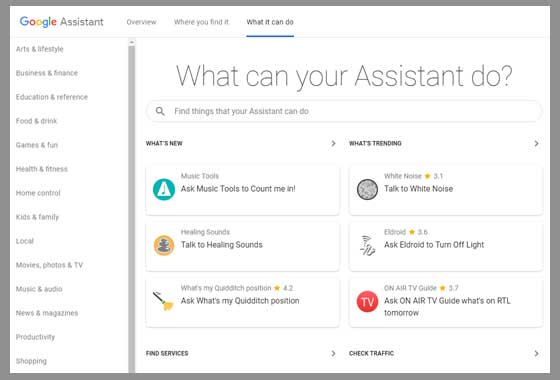Click Ask What's my Quidditch position text
Viewport: 560px width, 380px height.
tap(240, 301)
